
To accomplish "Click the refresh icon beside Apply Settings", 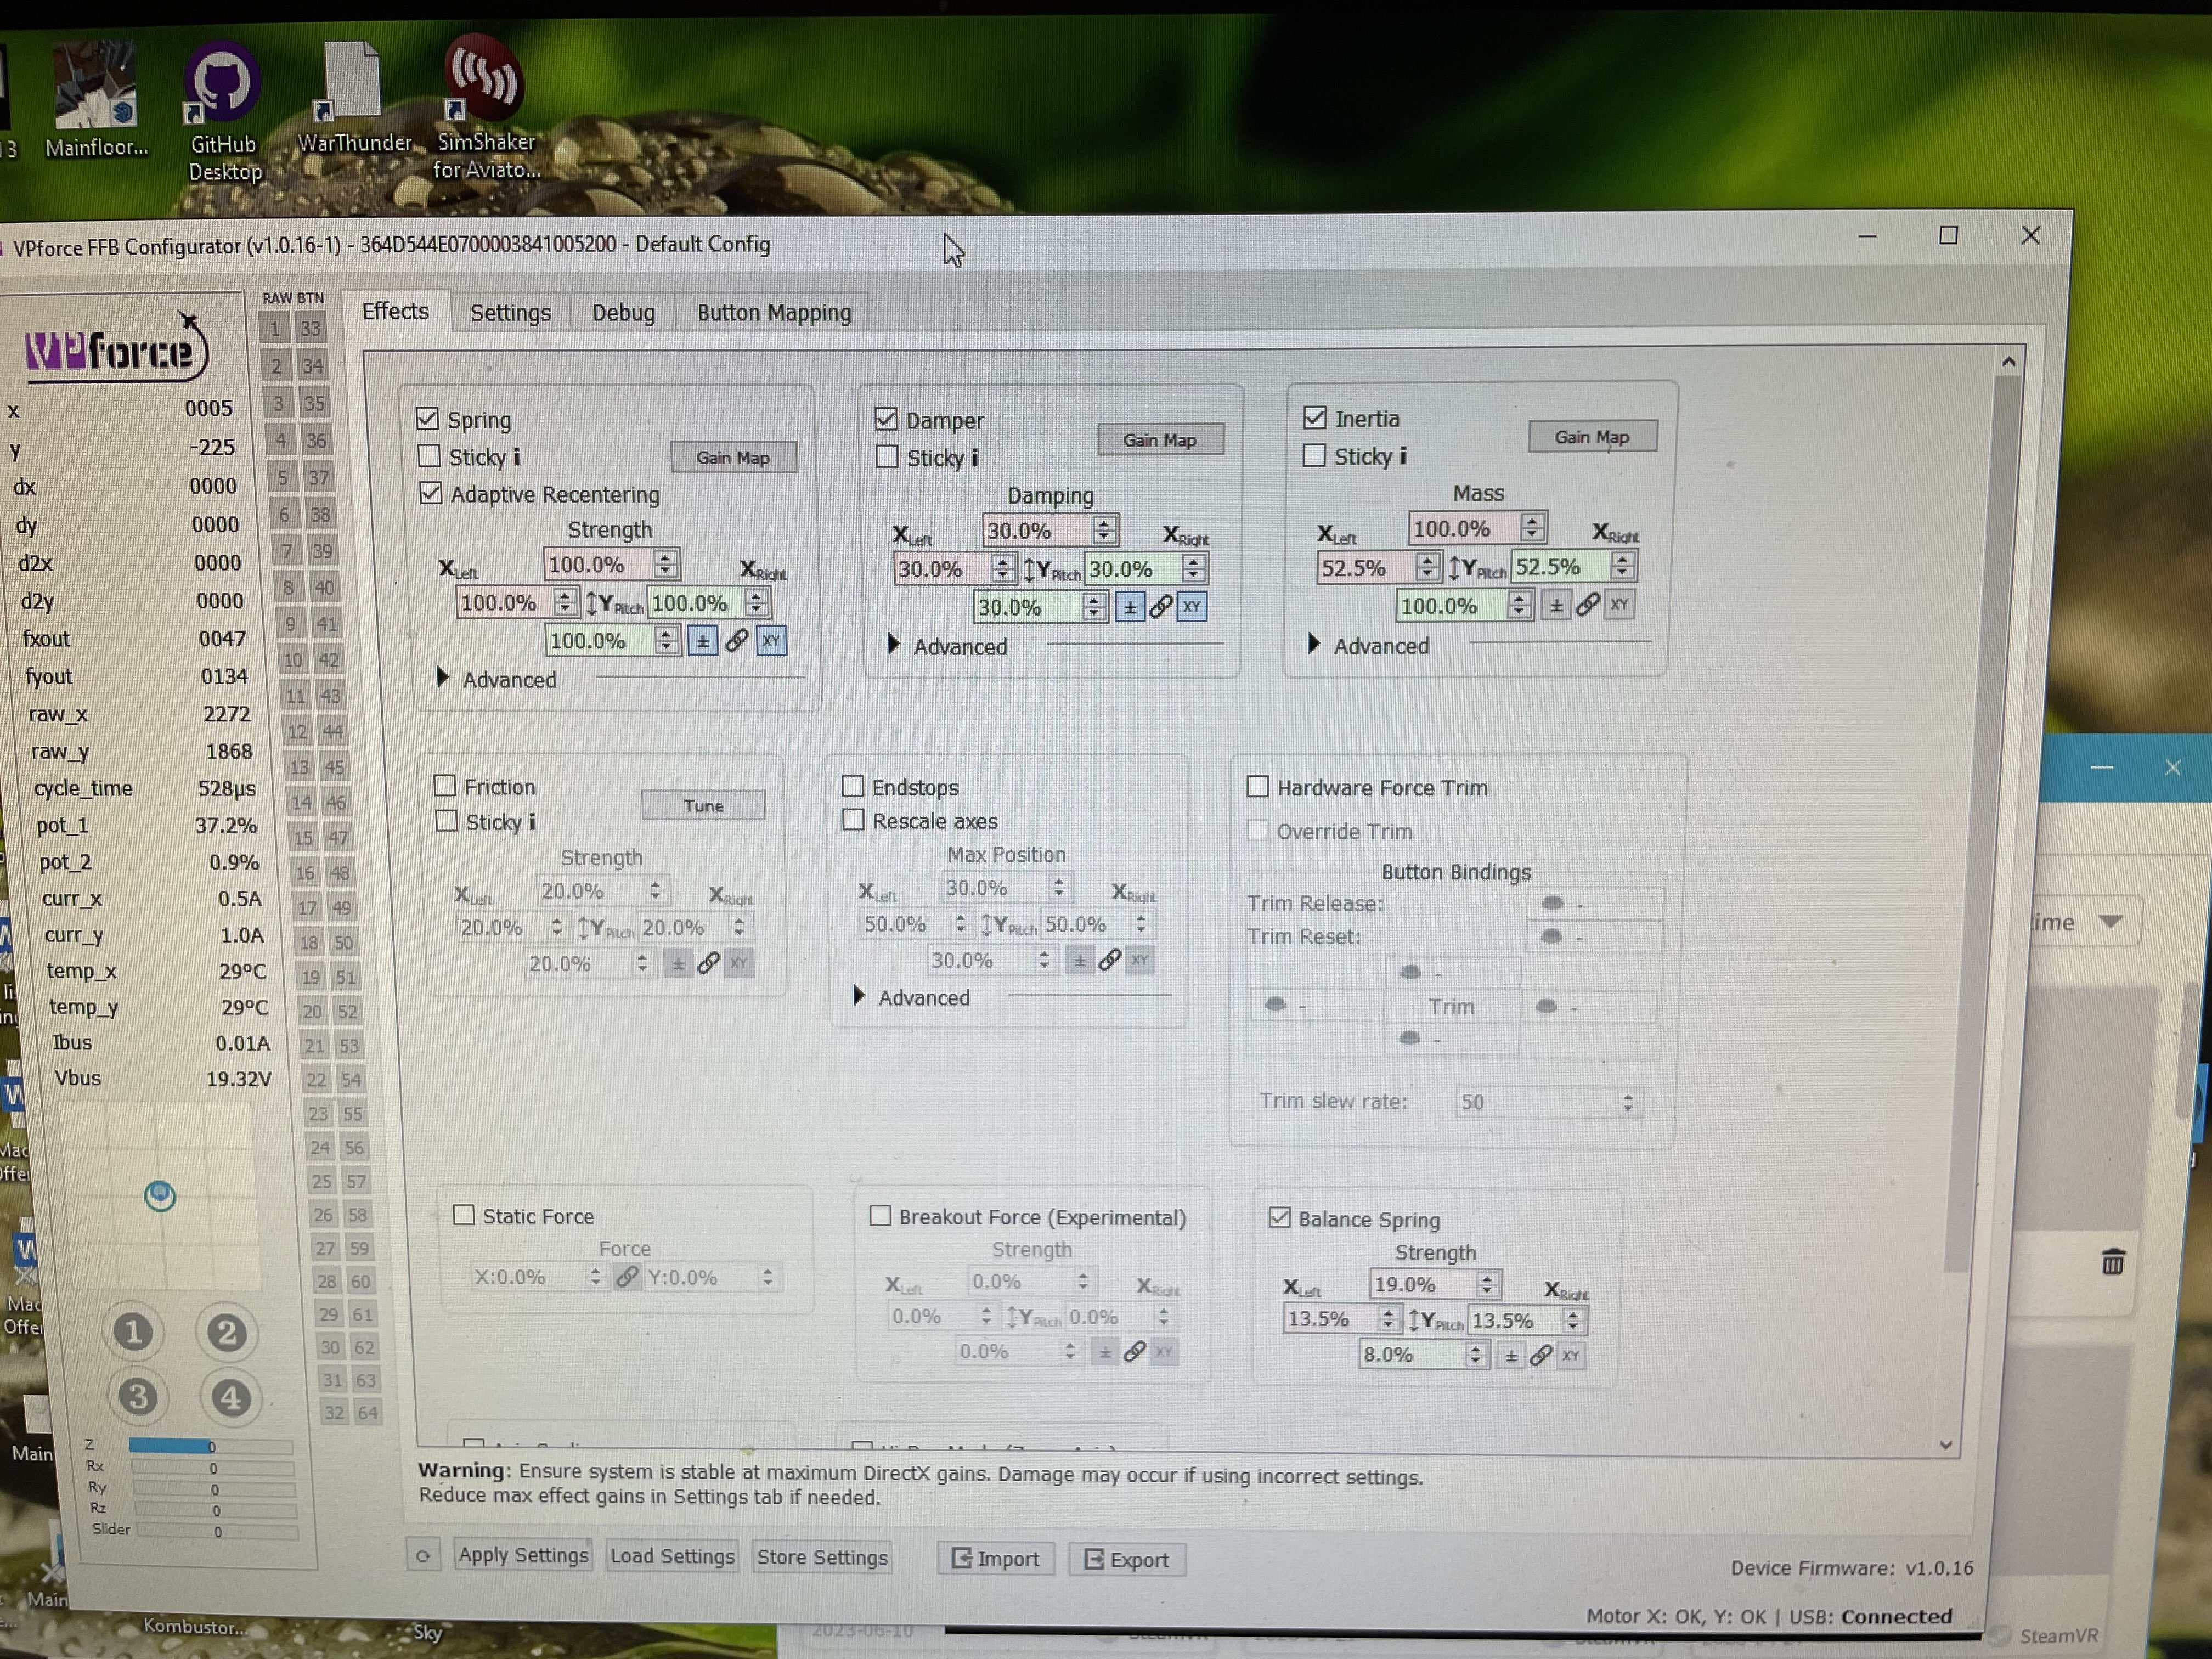I will [x=424, y=1556].
